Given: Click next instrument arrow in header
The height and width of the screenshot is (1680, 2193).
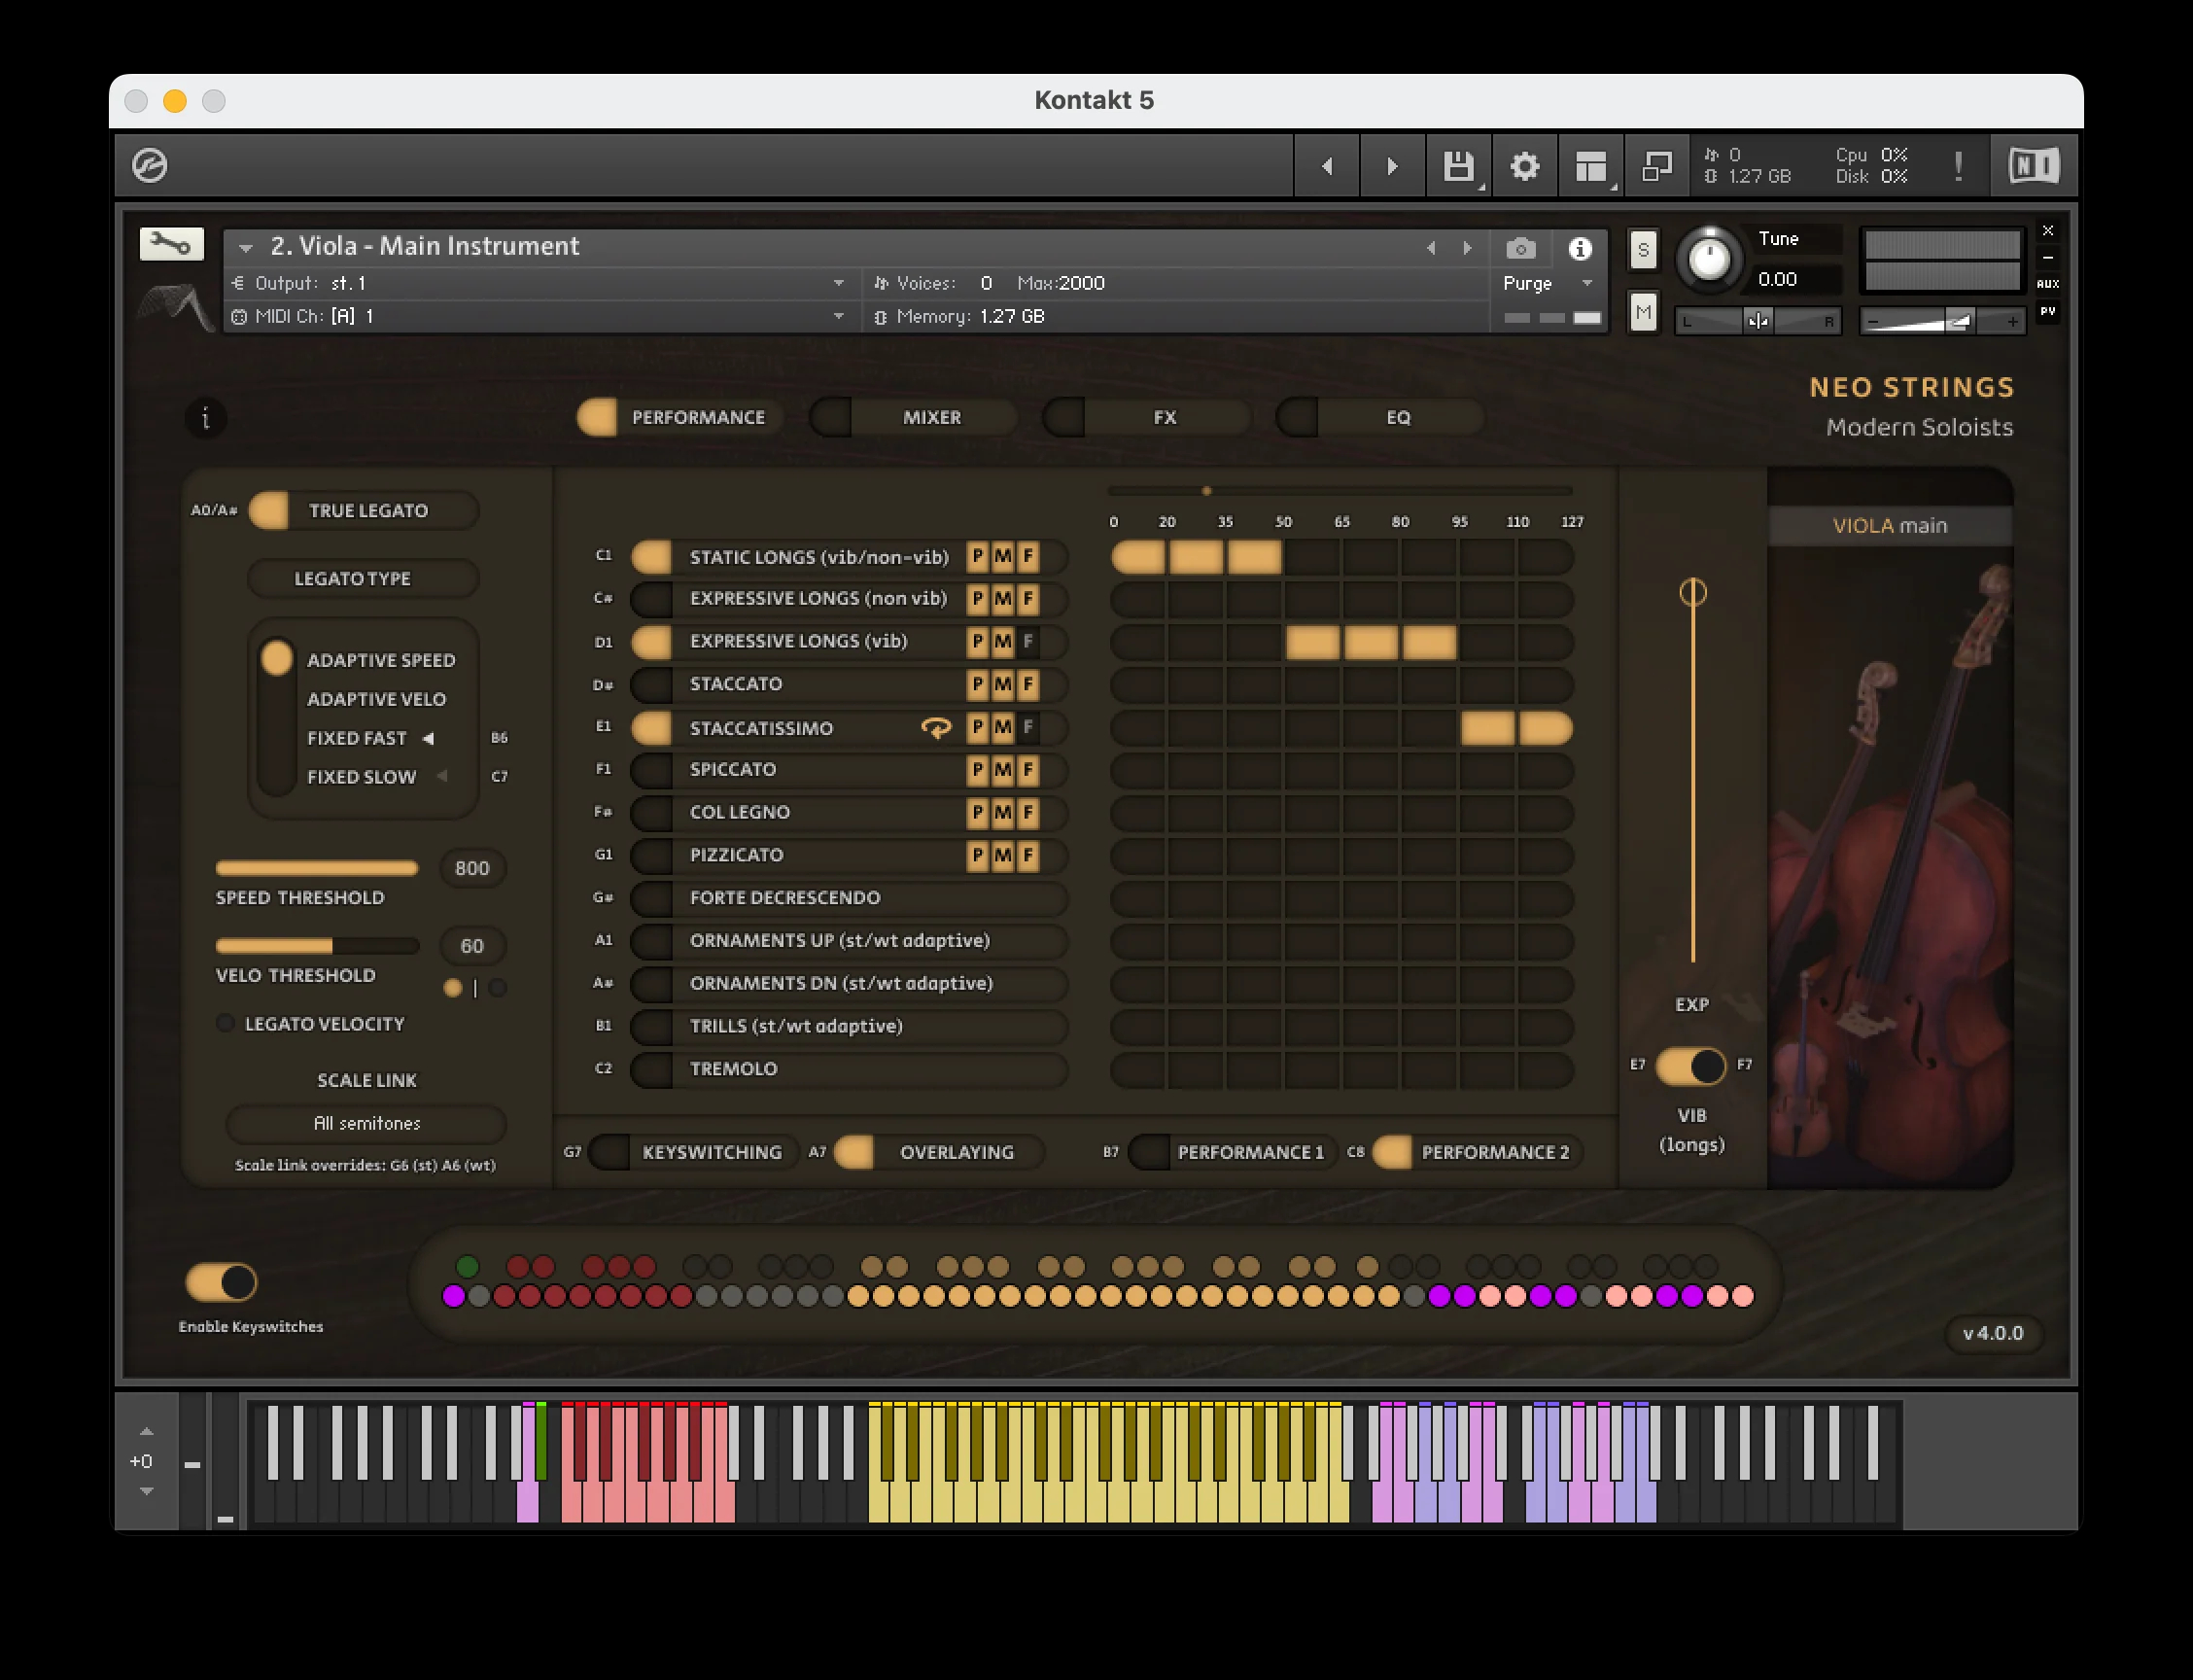Looking at the screenshot, I should pos(1467,248).
